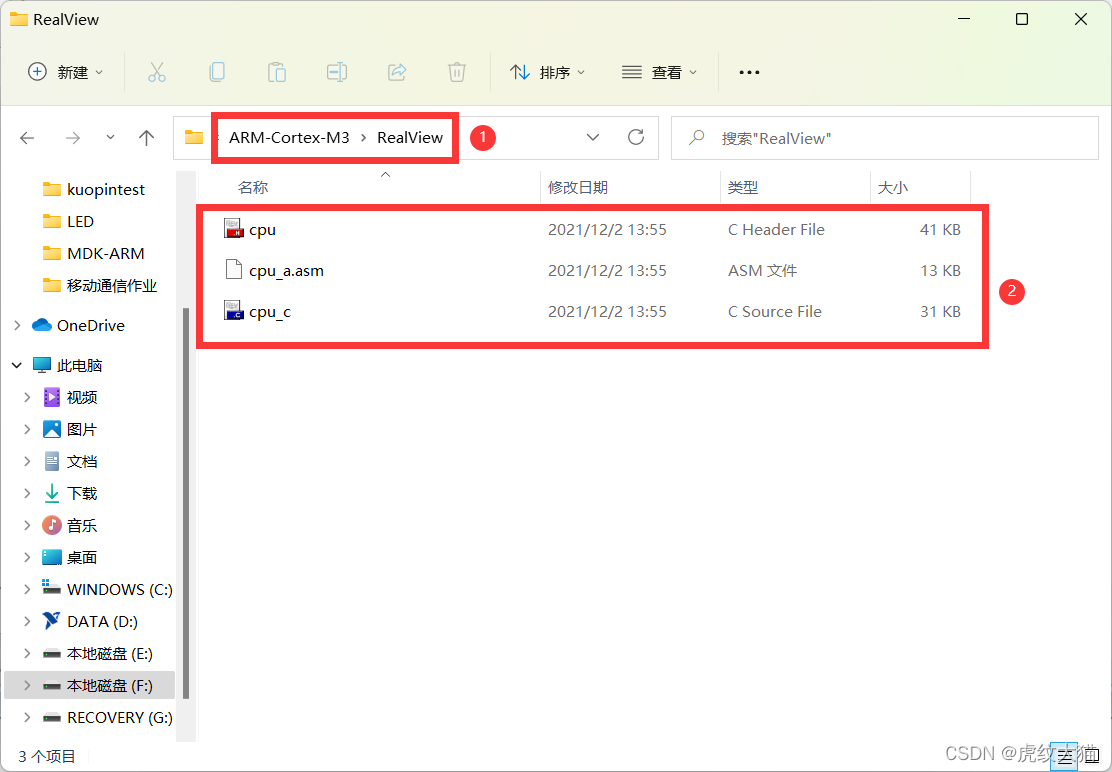Select the cpu_a.asm file icon
Screen dimensions: 1112x772
(x=234, y=270)
